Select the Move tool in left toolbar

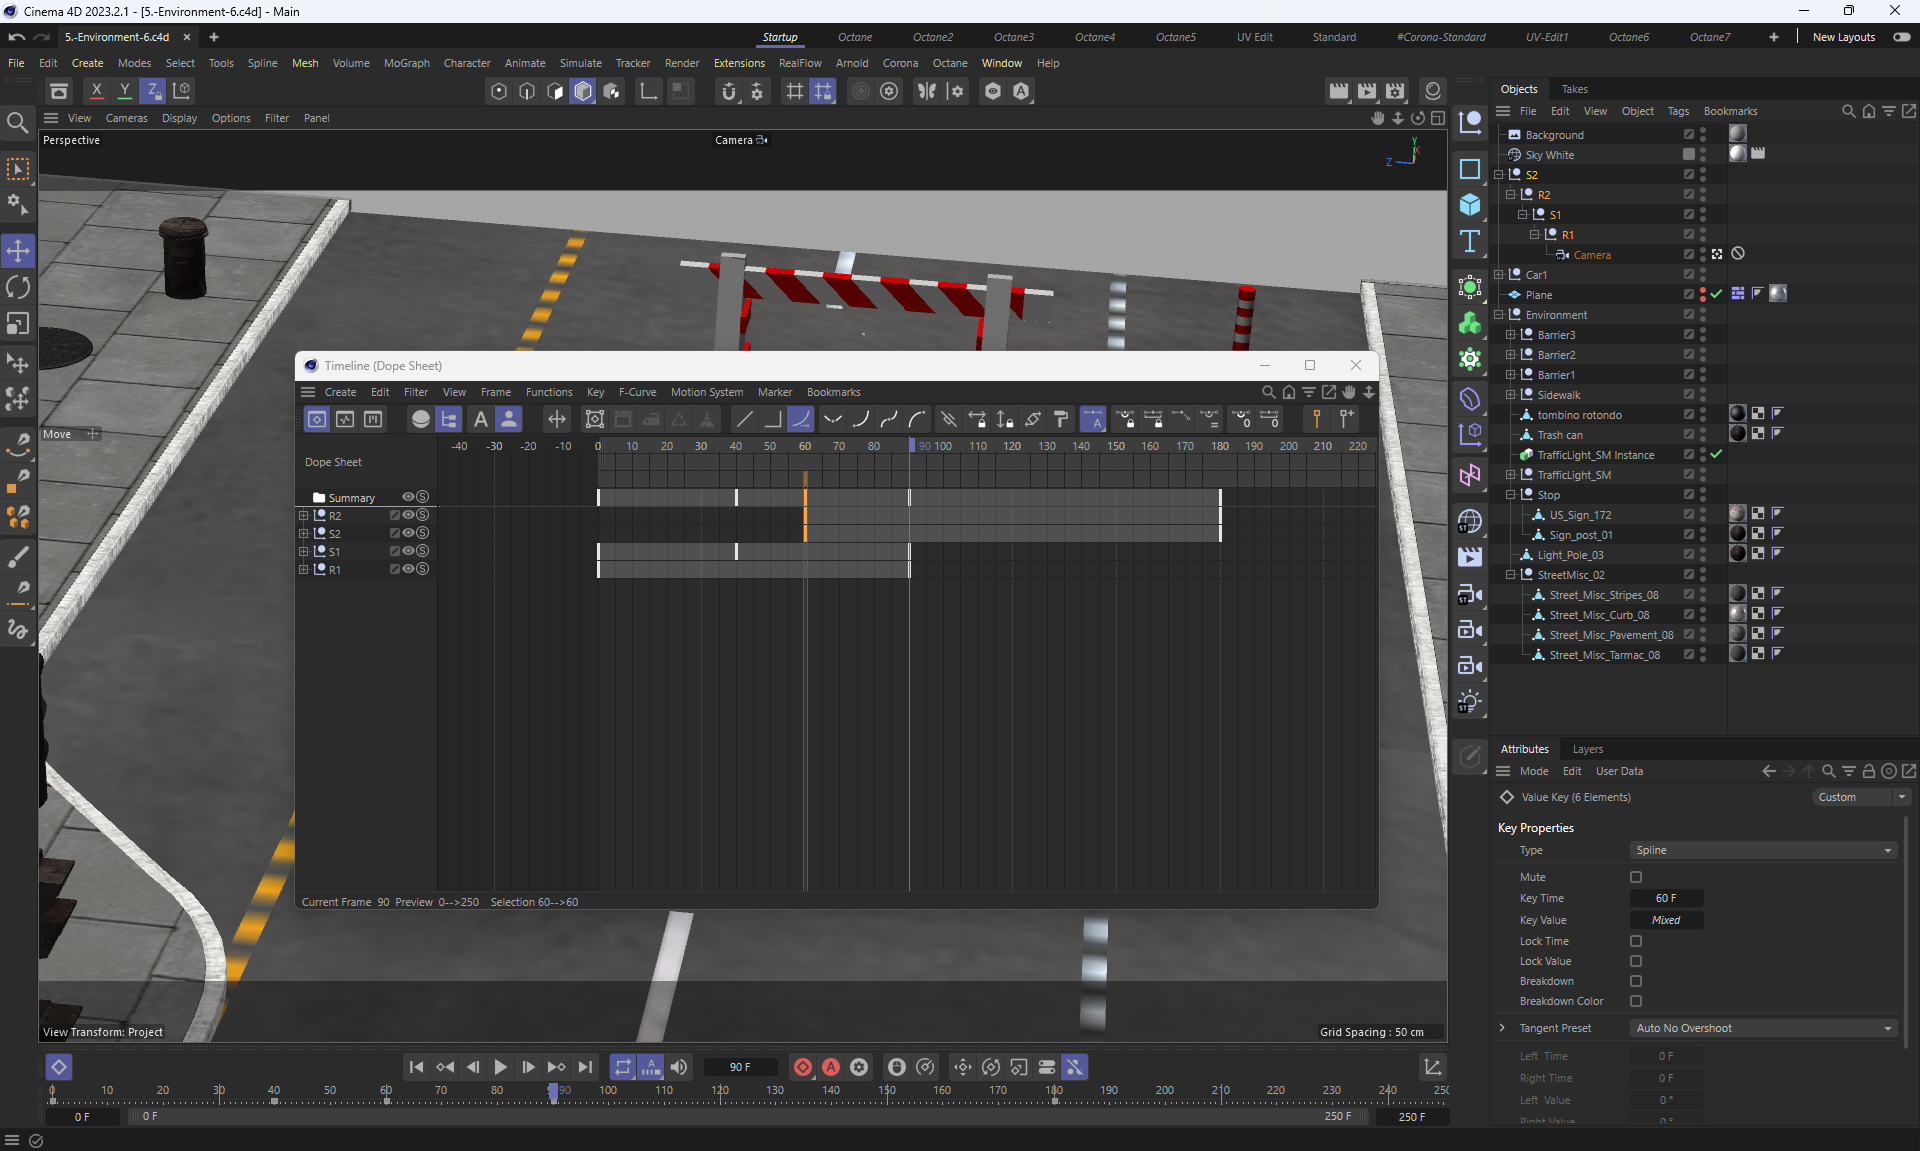pos(18,251)
